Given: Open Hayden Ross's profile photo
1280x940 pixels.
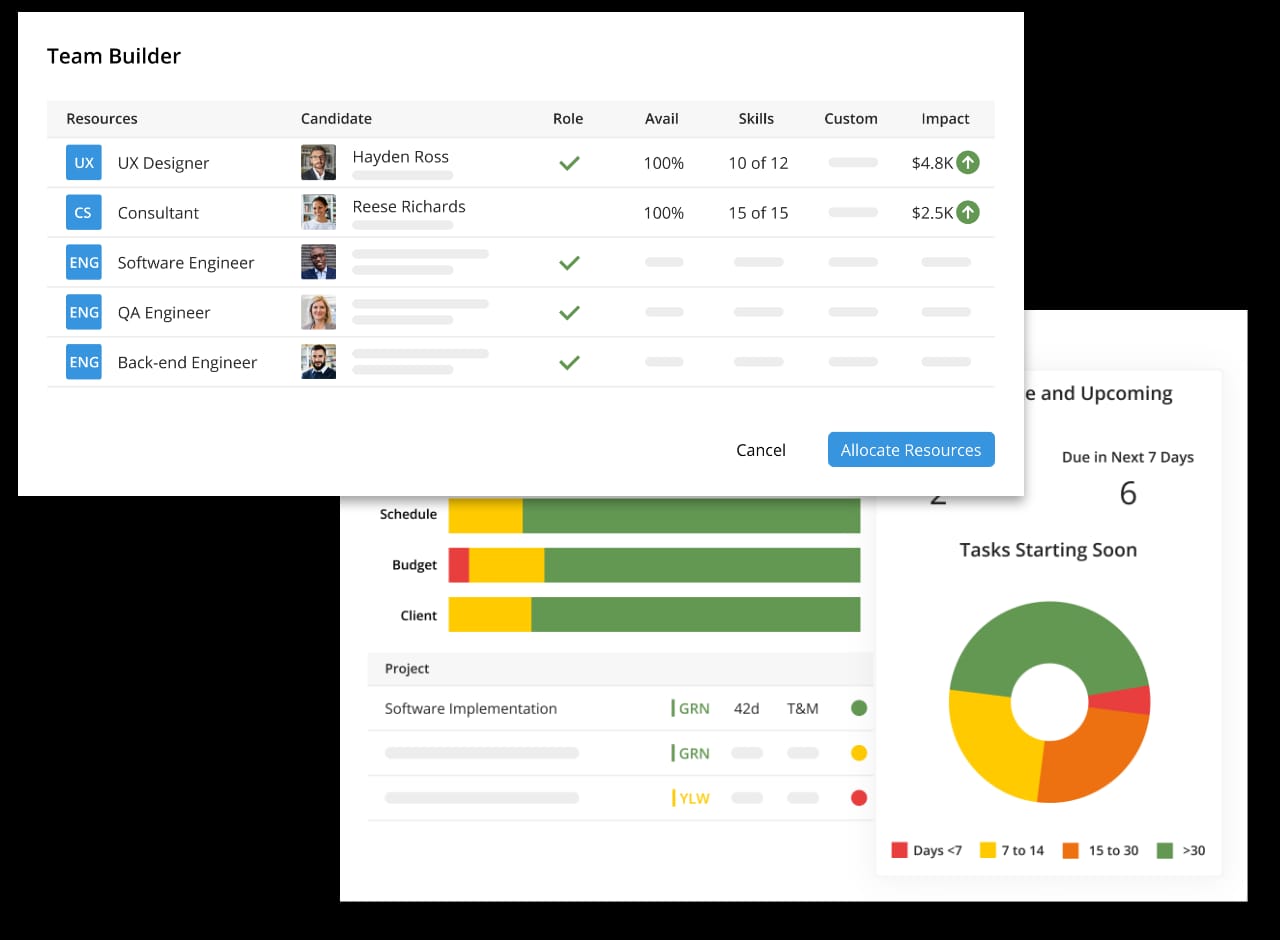Looking at the screenshot, I should click(x=318, y=162).
